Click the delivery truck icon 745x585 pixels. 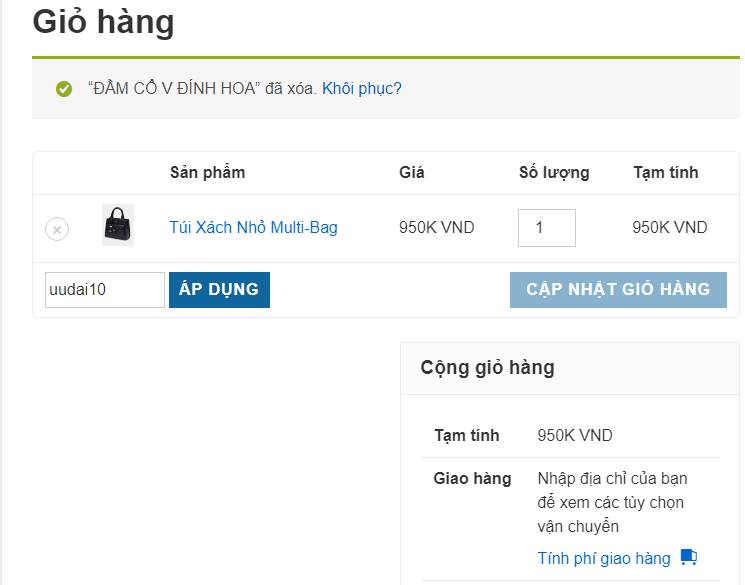point(688,557)
